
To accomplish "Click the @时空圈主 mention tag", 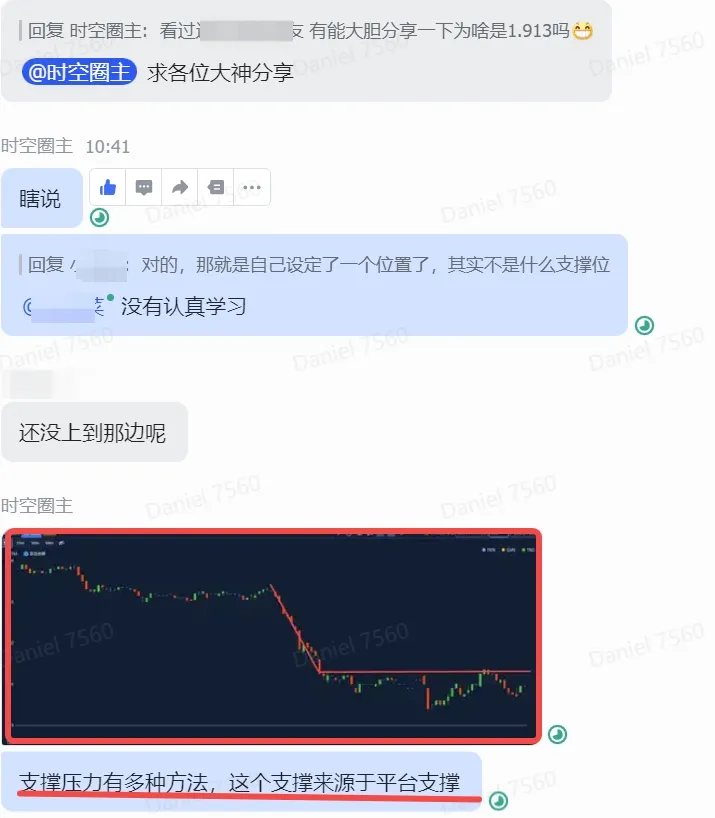I will (79, 72).
